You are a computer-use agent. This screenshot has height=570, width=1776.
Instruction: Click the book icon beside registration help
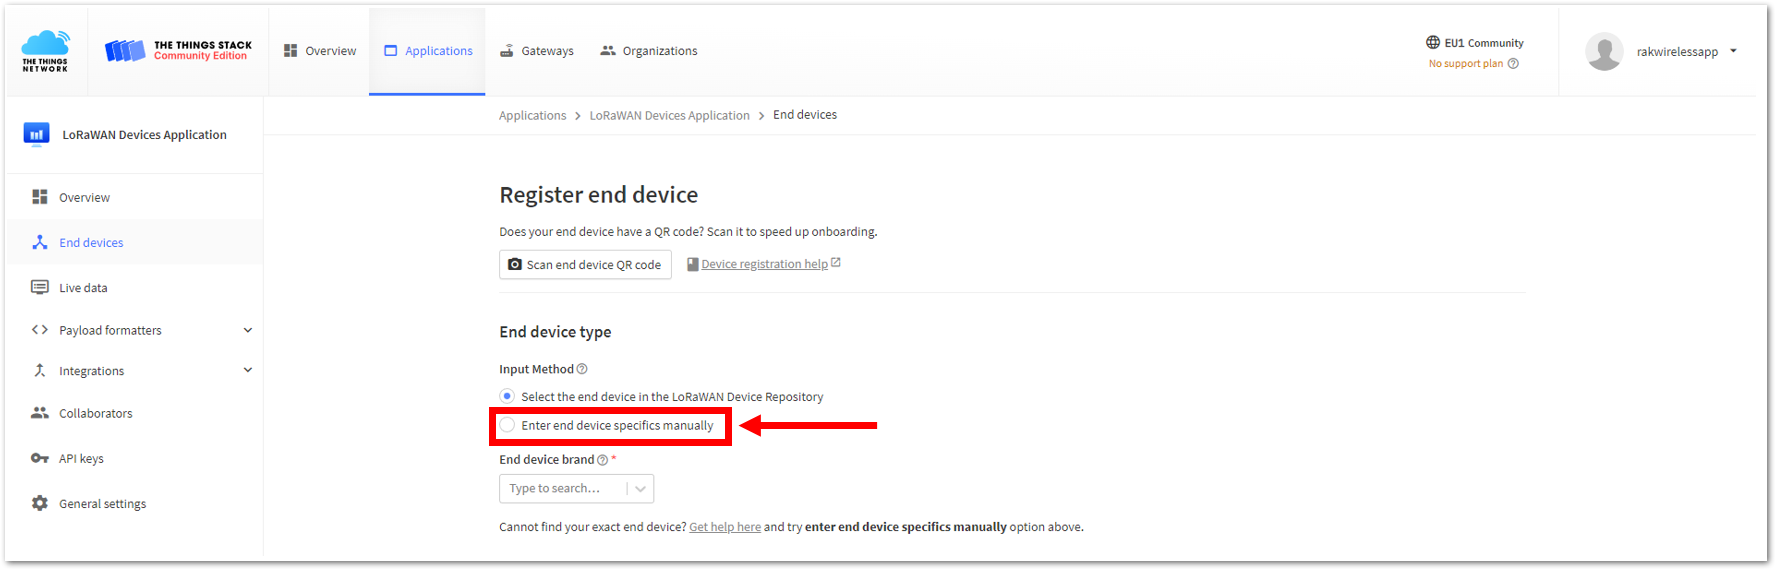click(x=692, y=264)
